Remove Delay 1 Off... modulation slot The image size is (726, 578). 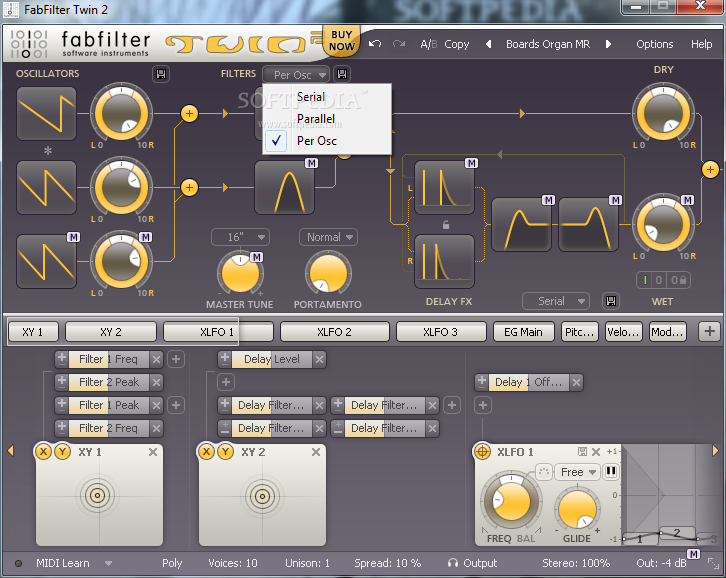(576, 383)
